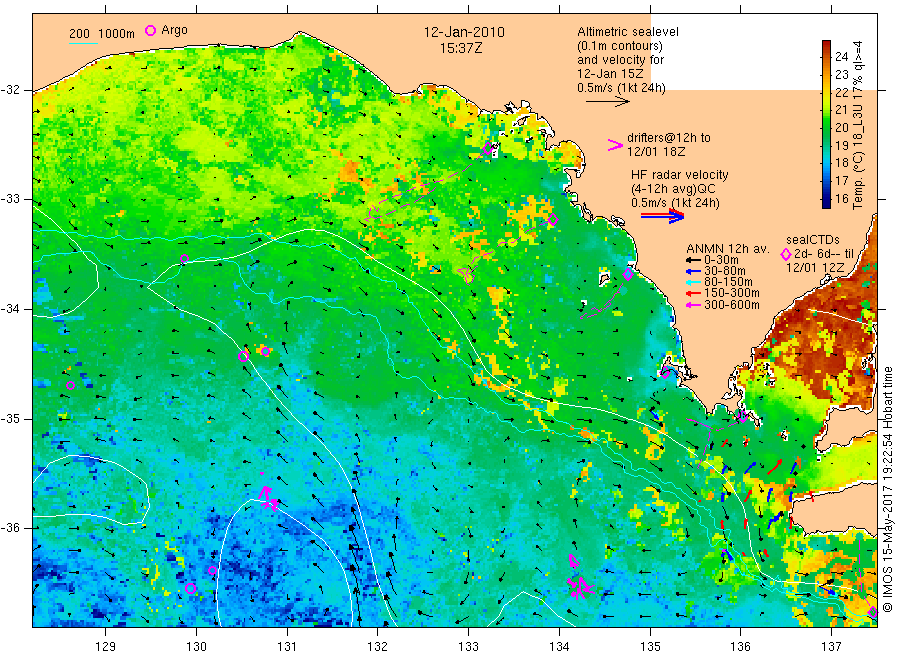900x660 pixels.
Task: Click the dark blue 16°C colorbar bottom
Action: [827, 201]
